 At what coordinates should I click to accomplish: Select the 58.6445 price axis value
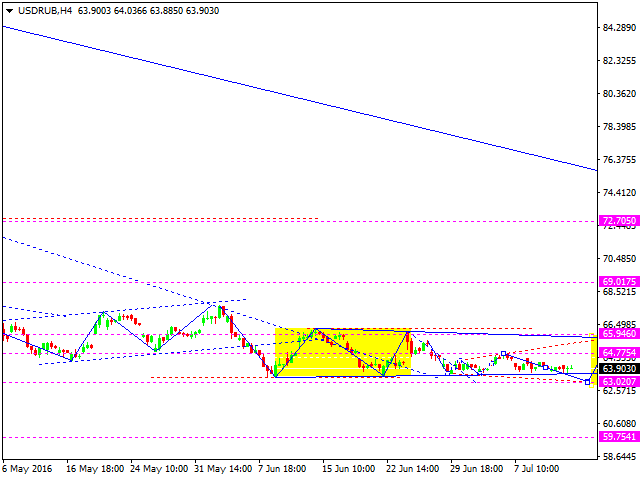[x=619, y=457]
